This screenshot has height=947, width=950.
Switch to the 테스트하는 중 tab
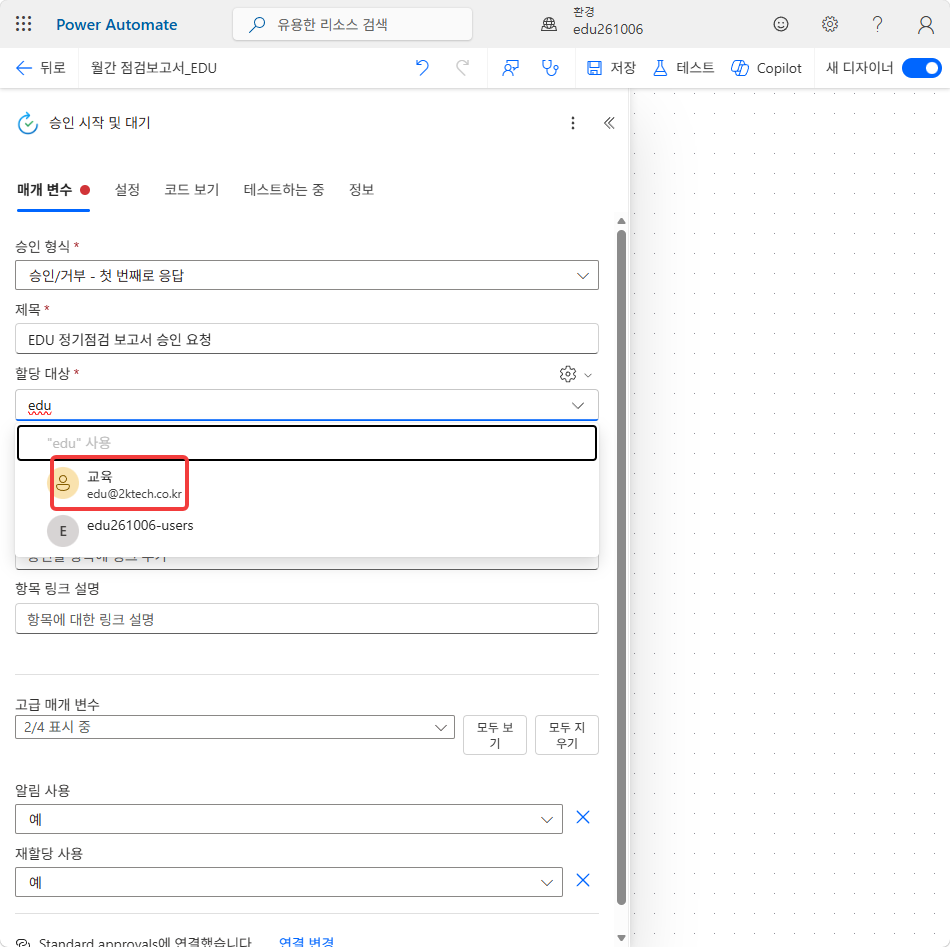(x=284, y=190)
